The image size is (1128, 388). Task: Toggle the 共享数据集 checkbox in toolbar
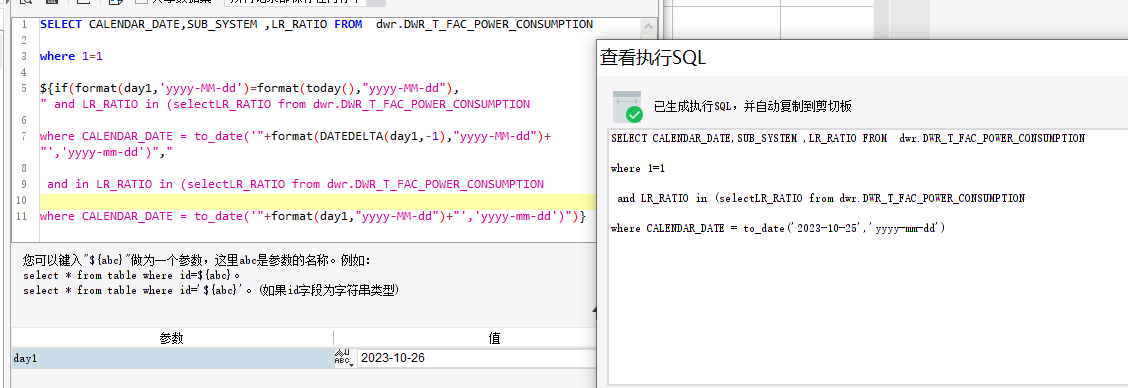[x=142, y=2]
